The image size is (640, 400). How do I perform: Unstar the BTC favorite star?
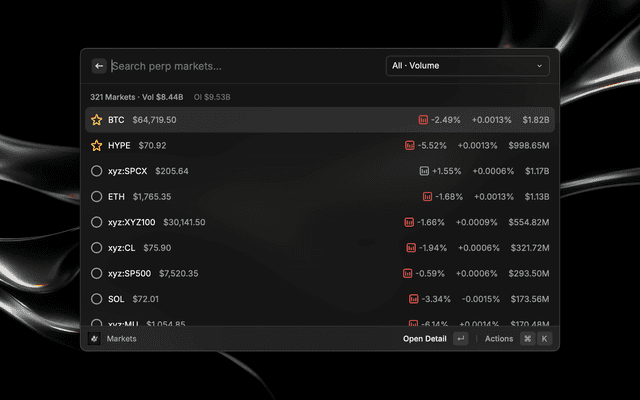click(97, 120)
